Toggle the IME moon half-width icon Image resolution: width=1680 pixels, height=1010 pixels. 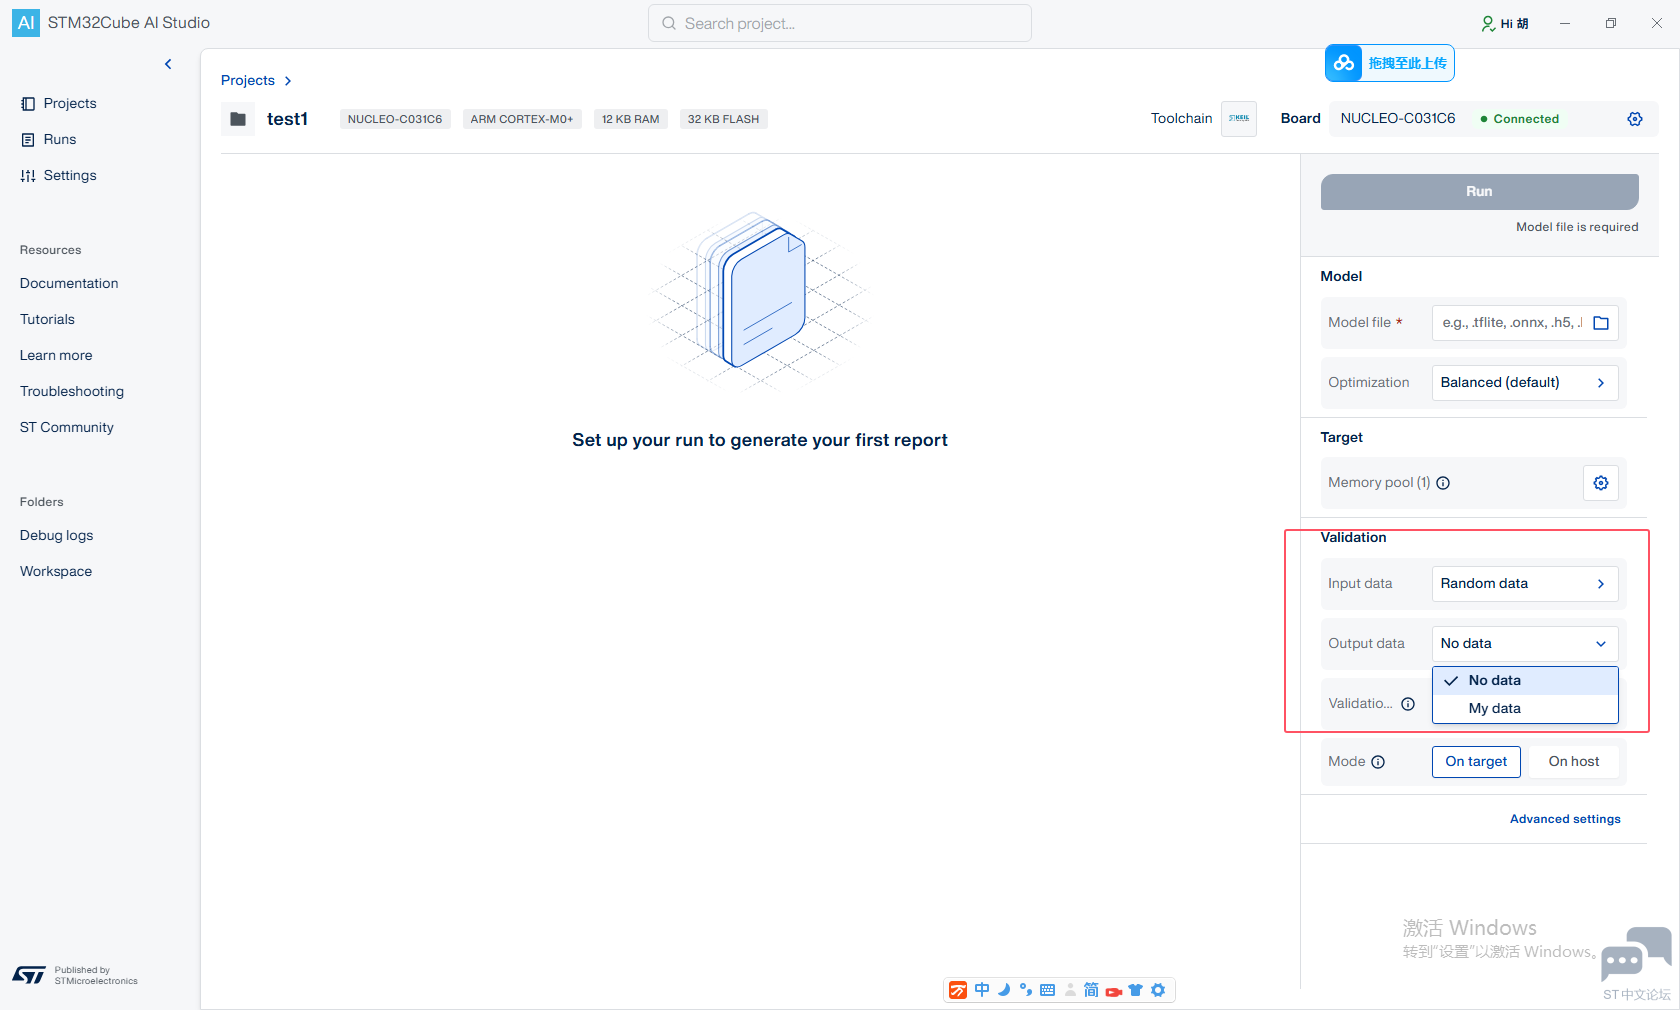tap(1004, 990)
